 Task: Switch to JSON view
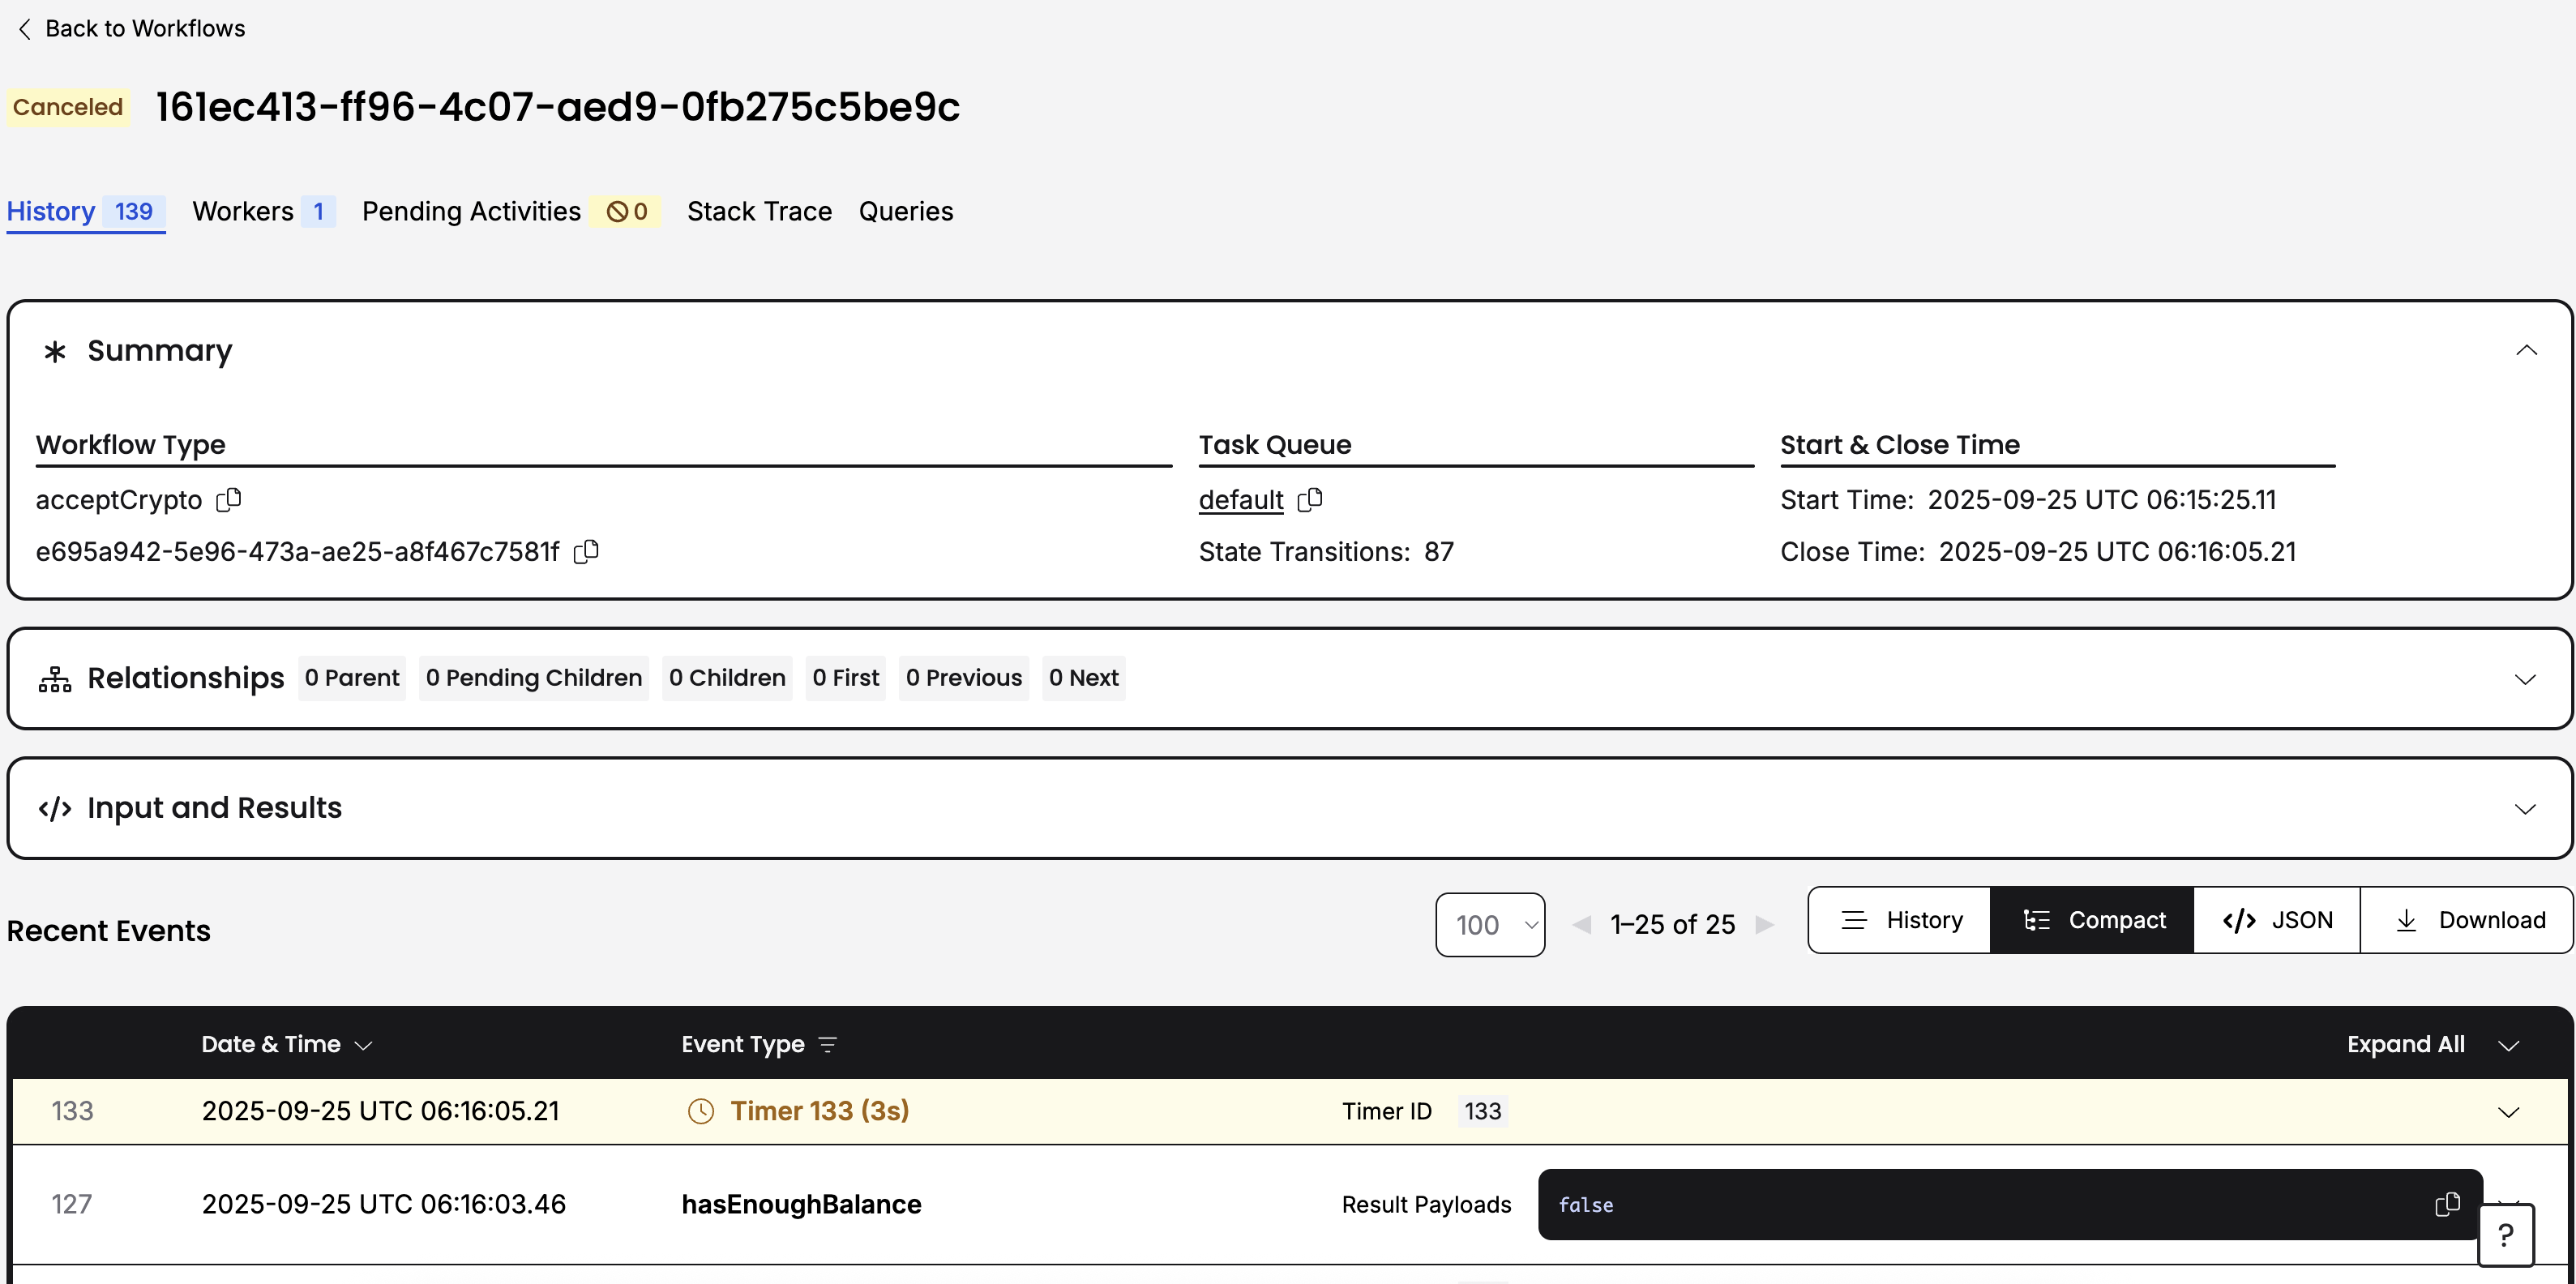(x=2277, y=920)
